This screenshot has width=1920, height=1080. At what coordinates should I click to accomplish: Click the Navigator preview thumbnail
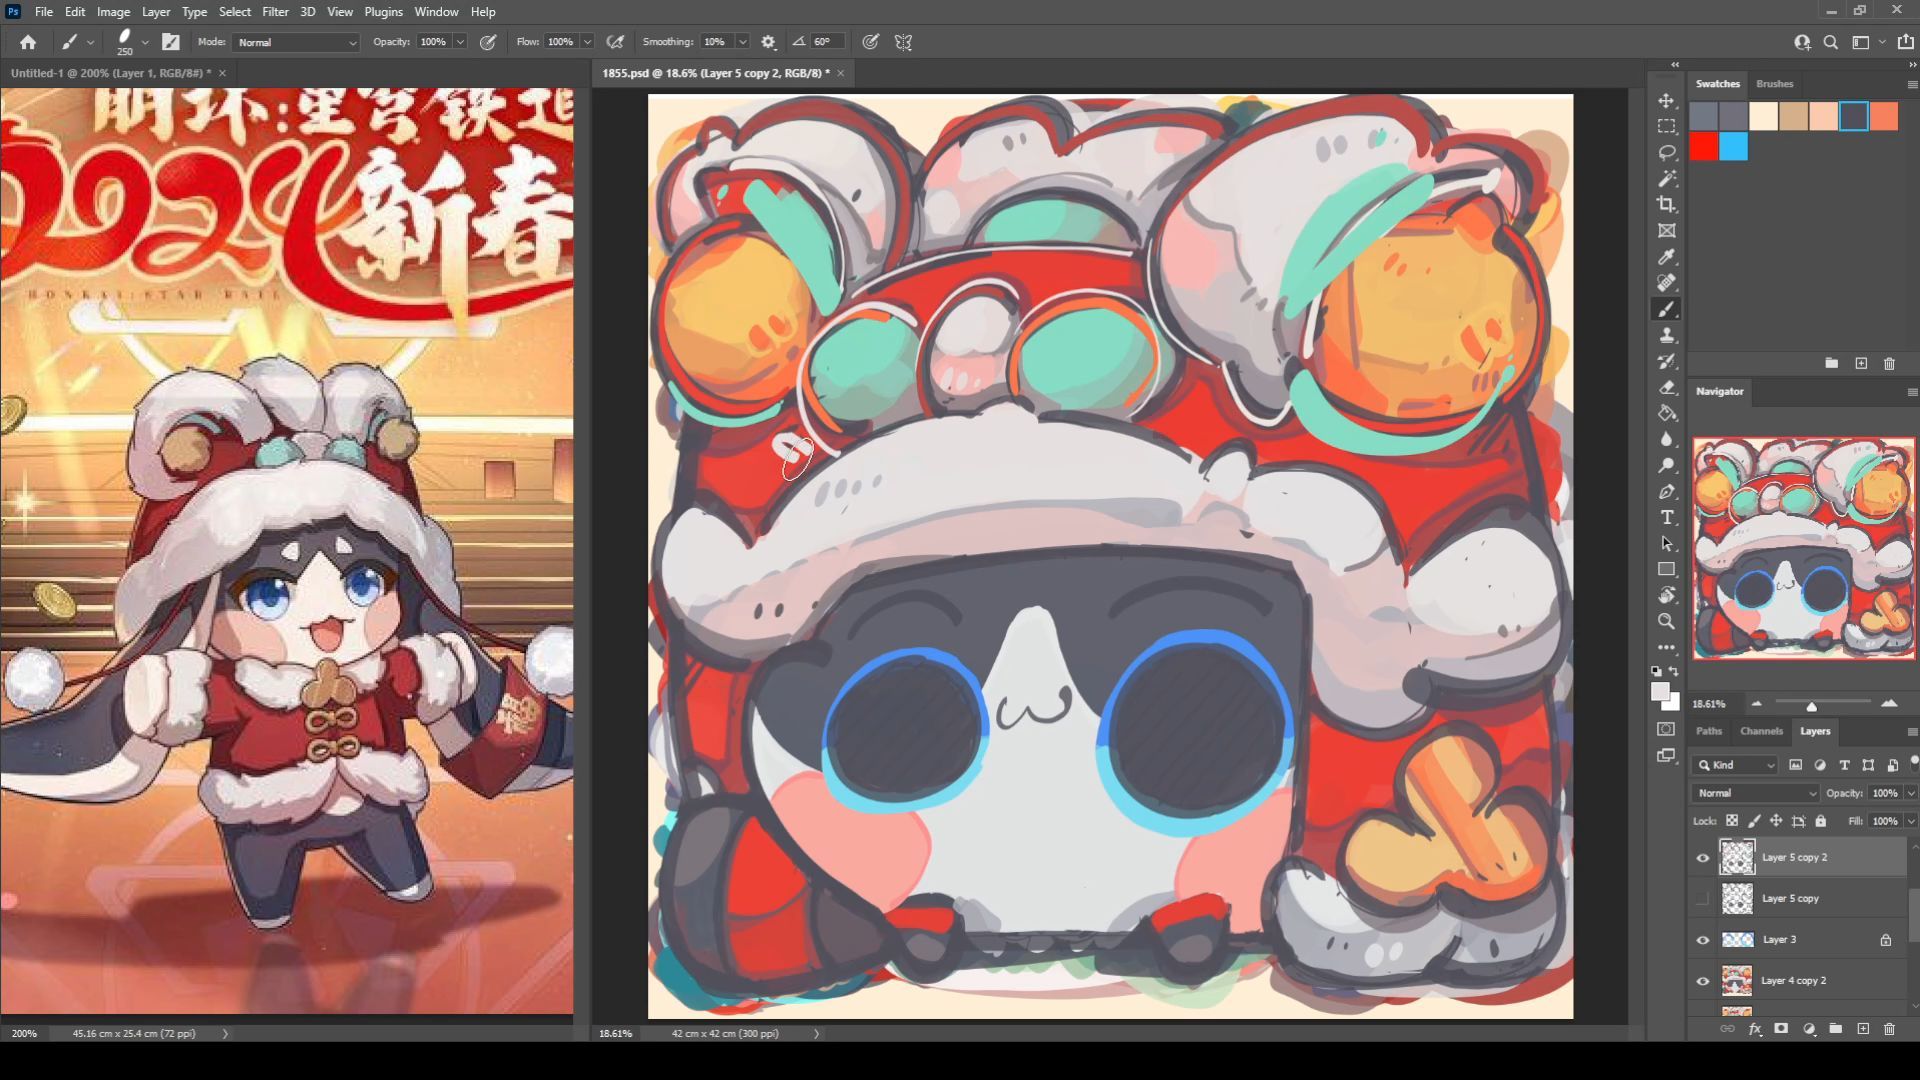pyautogui.click(x=1803, y=547)
